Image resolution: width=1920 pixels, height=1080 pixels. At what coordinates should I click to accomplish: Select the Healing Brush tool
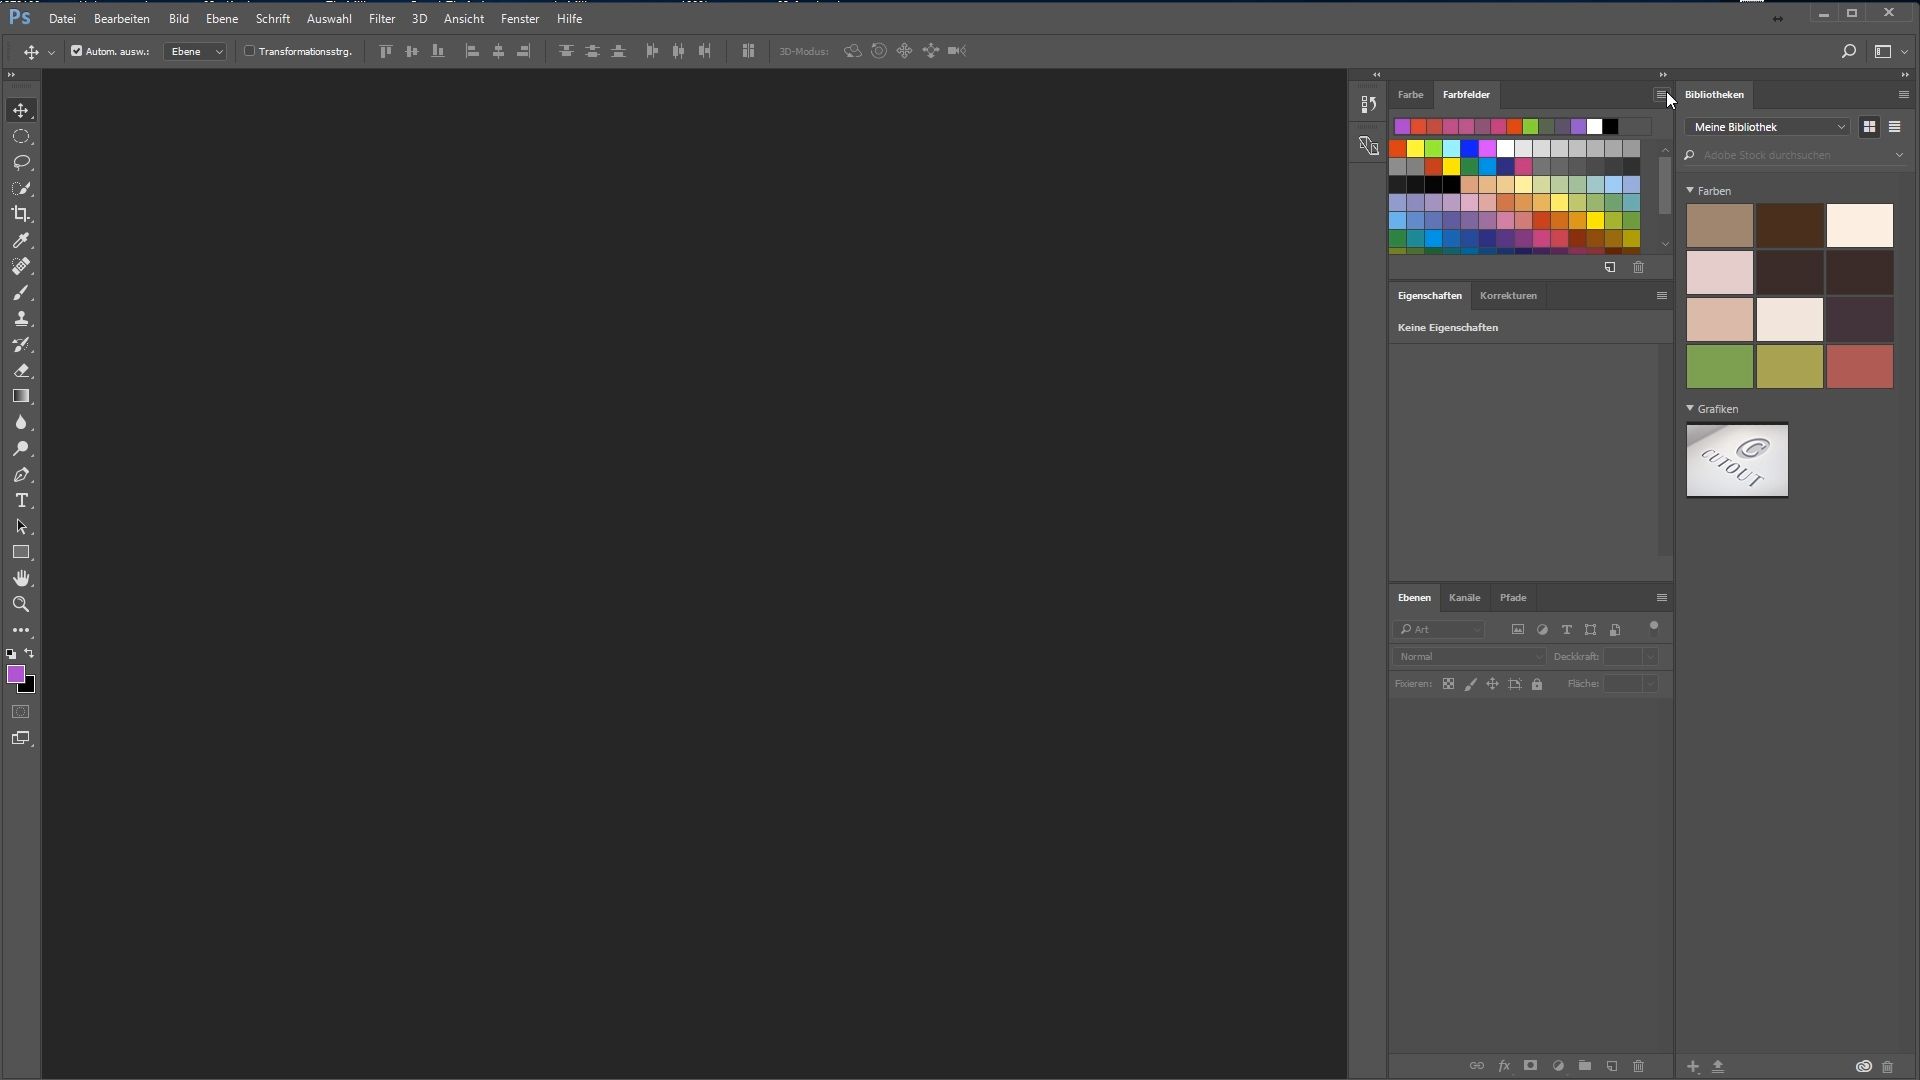coord(21,267)
